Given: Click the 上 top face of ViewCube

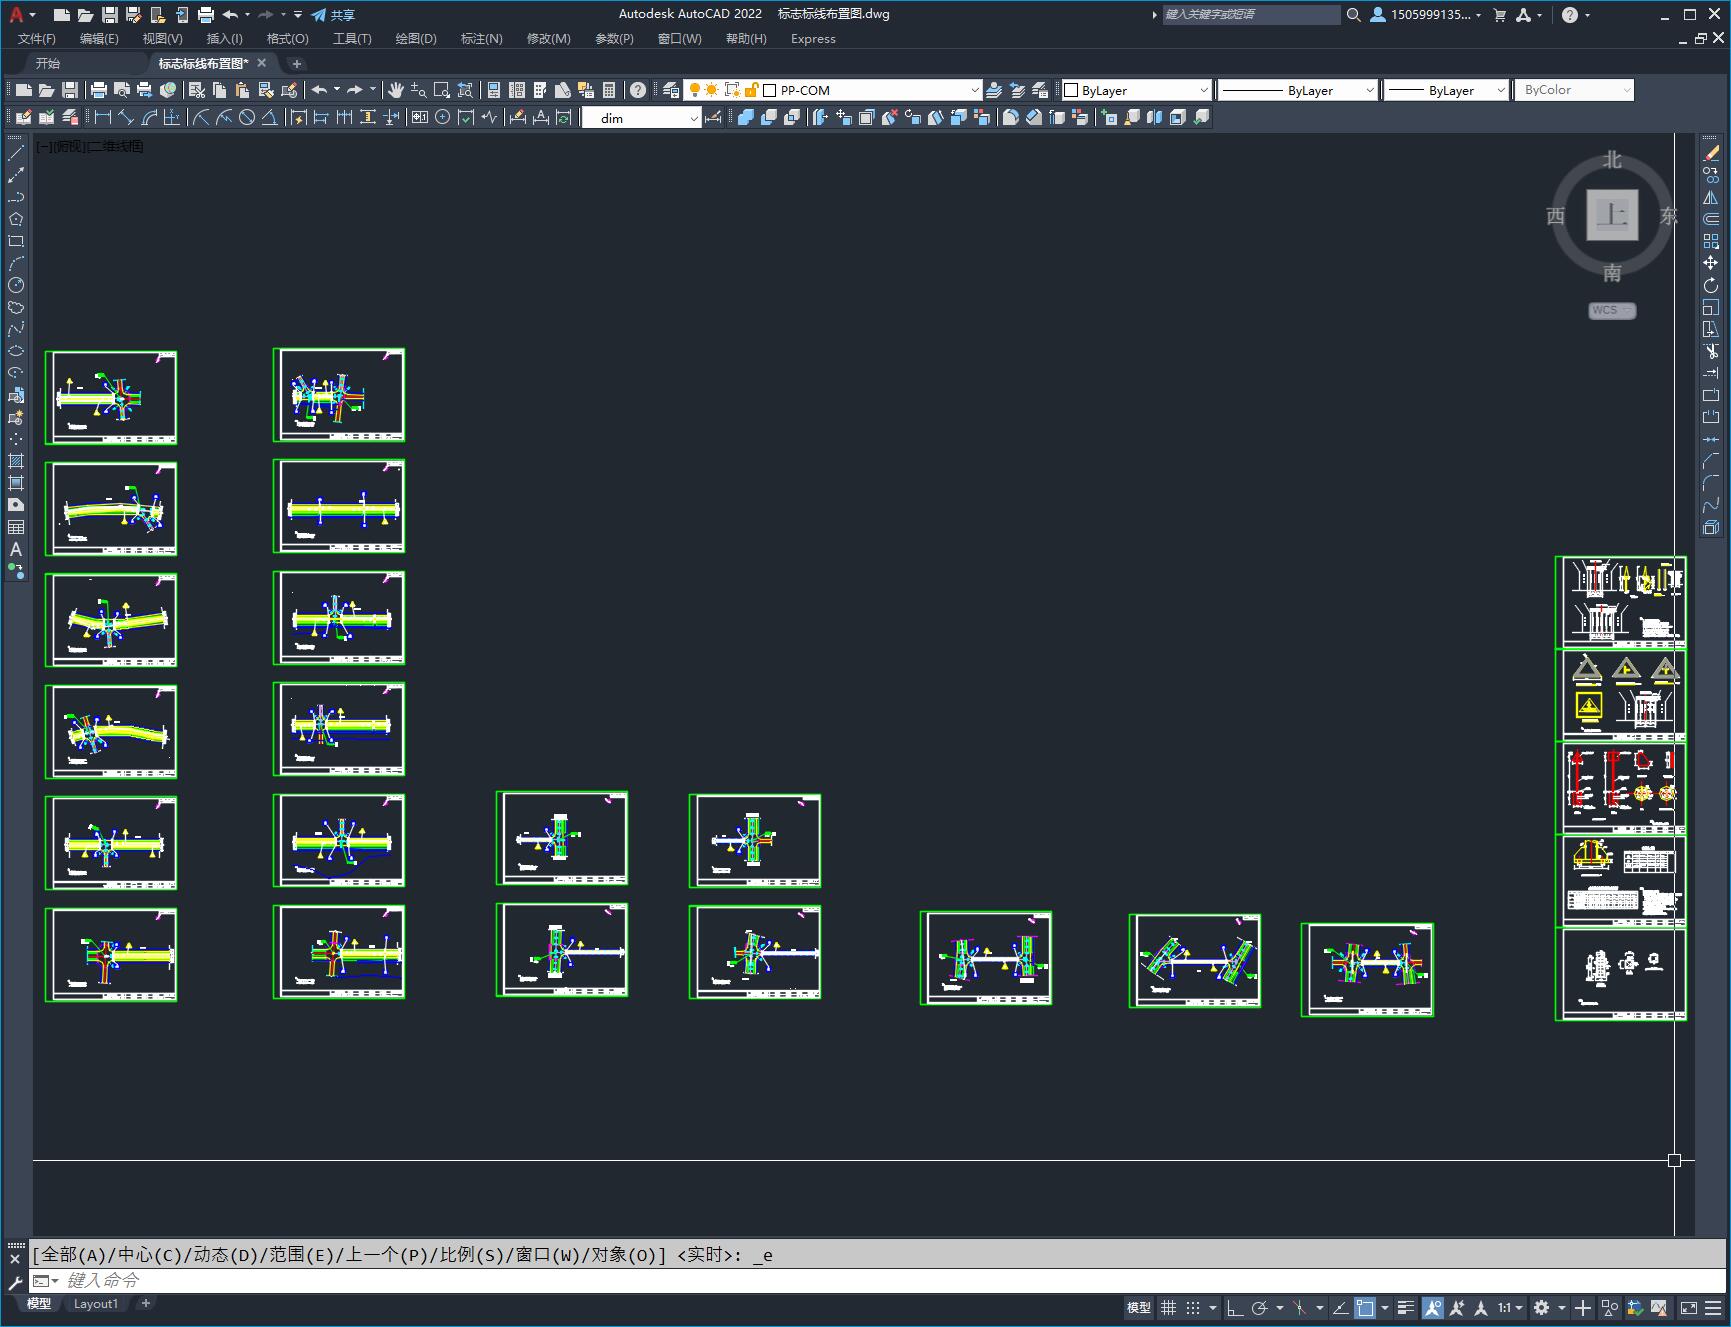Looking at the screenshot, I should point(1612,215).
